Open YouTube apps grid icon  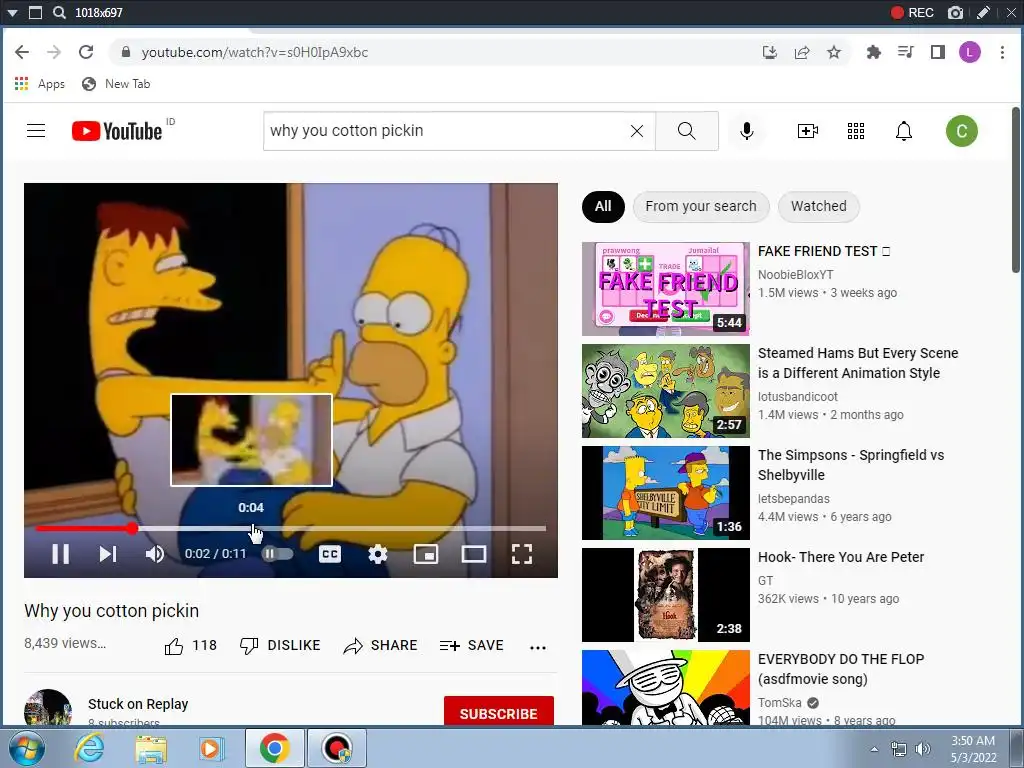click(856, 131)
